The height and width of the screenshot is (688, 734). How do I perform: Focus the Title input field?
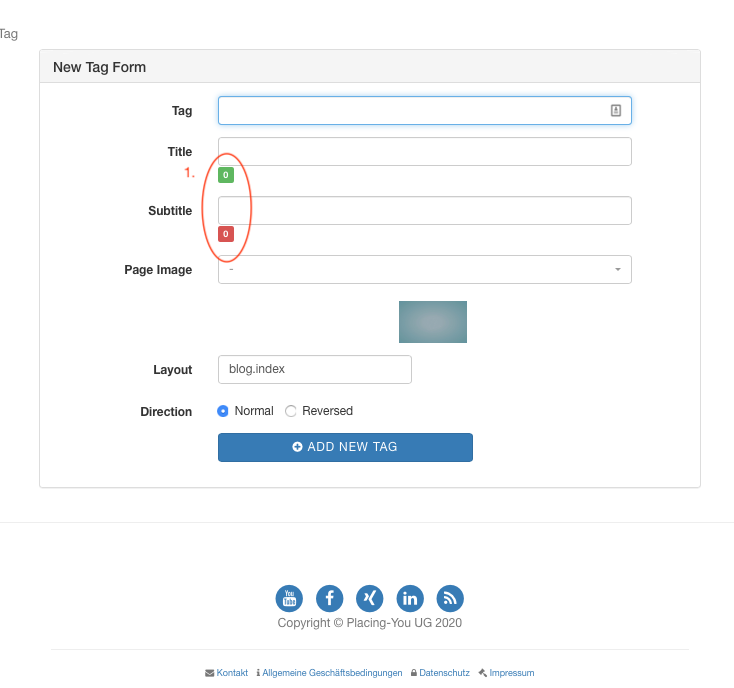(x=424, y=152)
